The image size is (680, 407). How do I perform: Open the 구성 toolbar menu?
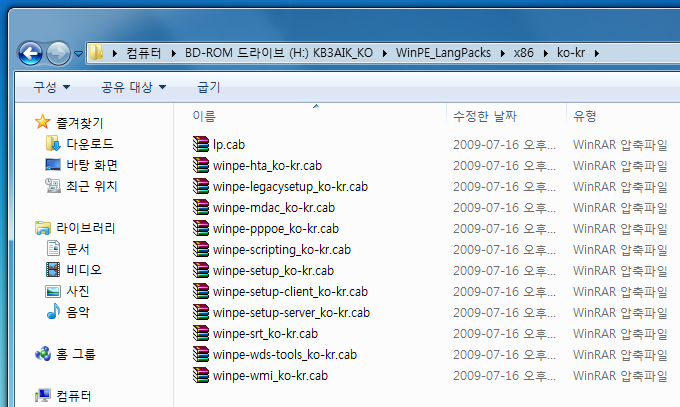(x=52, y=87)
